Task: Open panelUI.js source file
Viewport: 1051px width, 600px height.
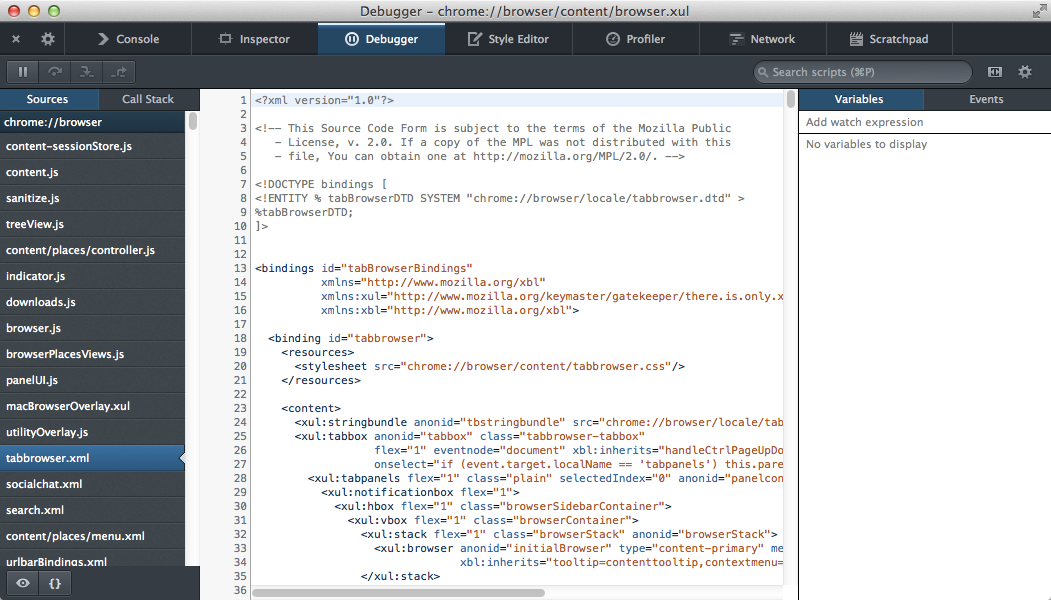Action: tap(92, 380)
